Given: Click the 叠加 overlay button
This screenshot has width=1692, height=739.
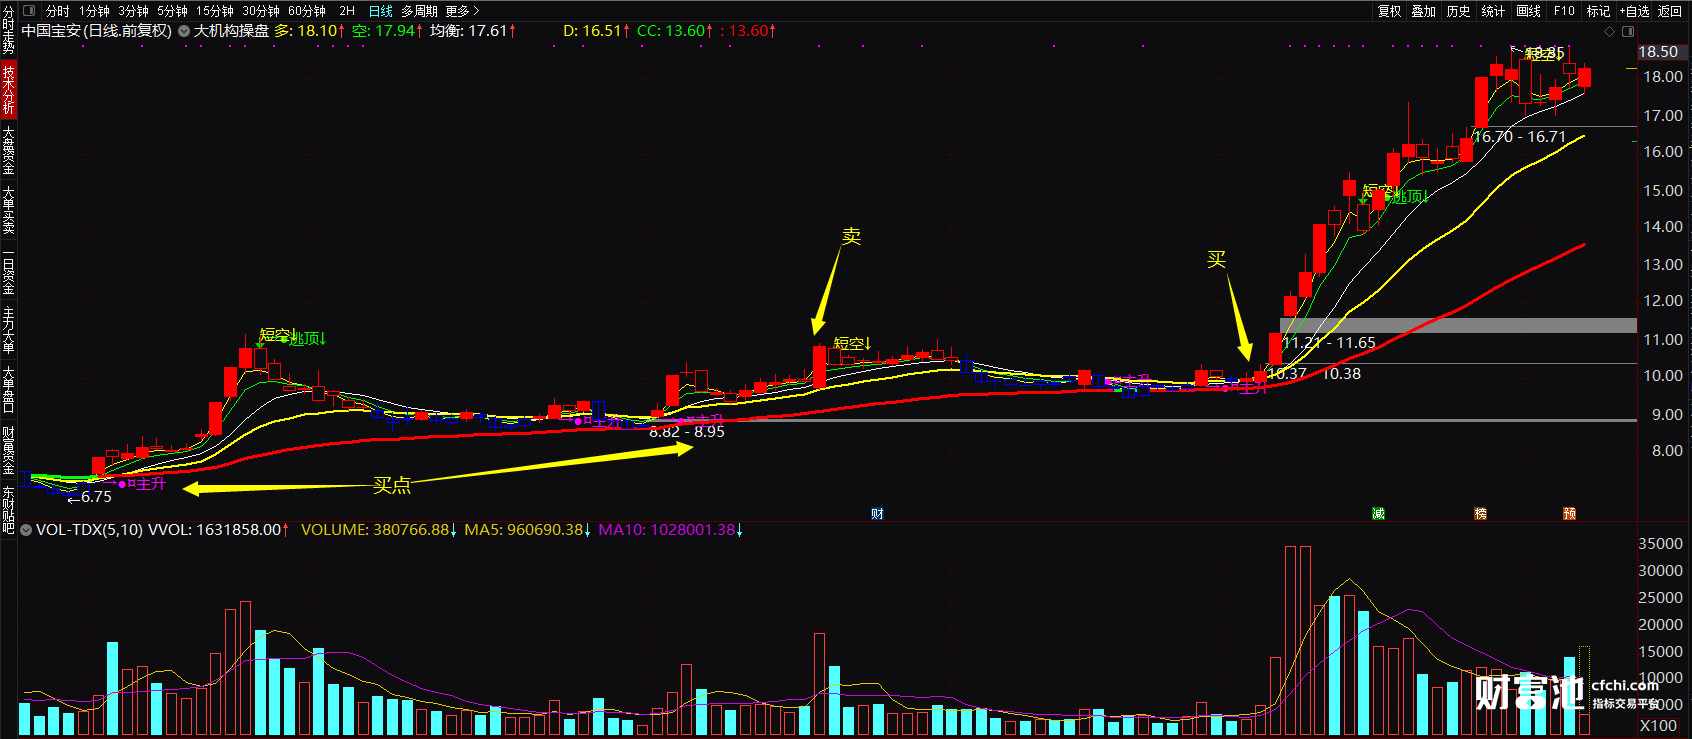Looking at the screenshot, I should [x=1423, y=11].
